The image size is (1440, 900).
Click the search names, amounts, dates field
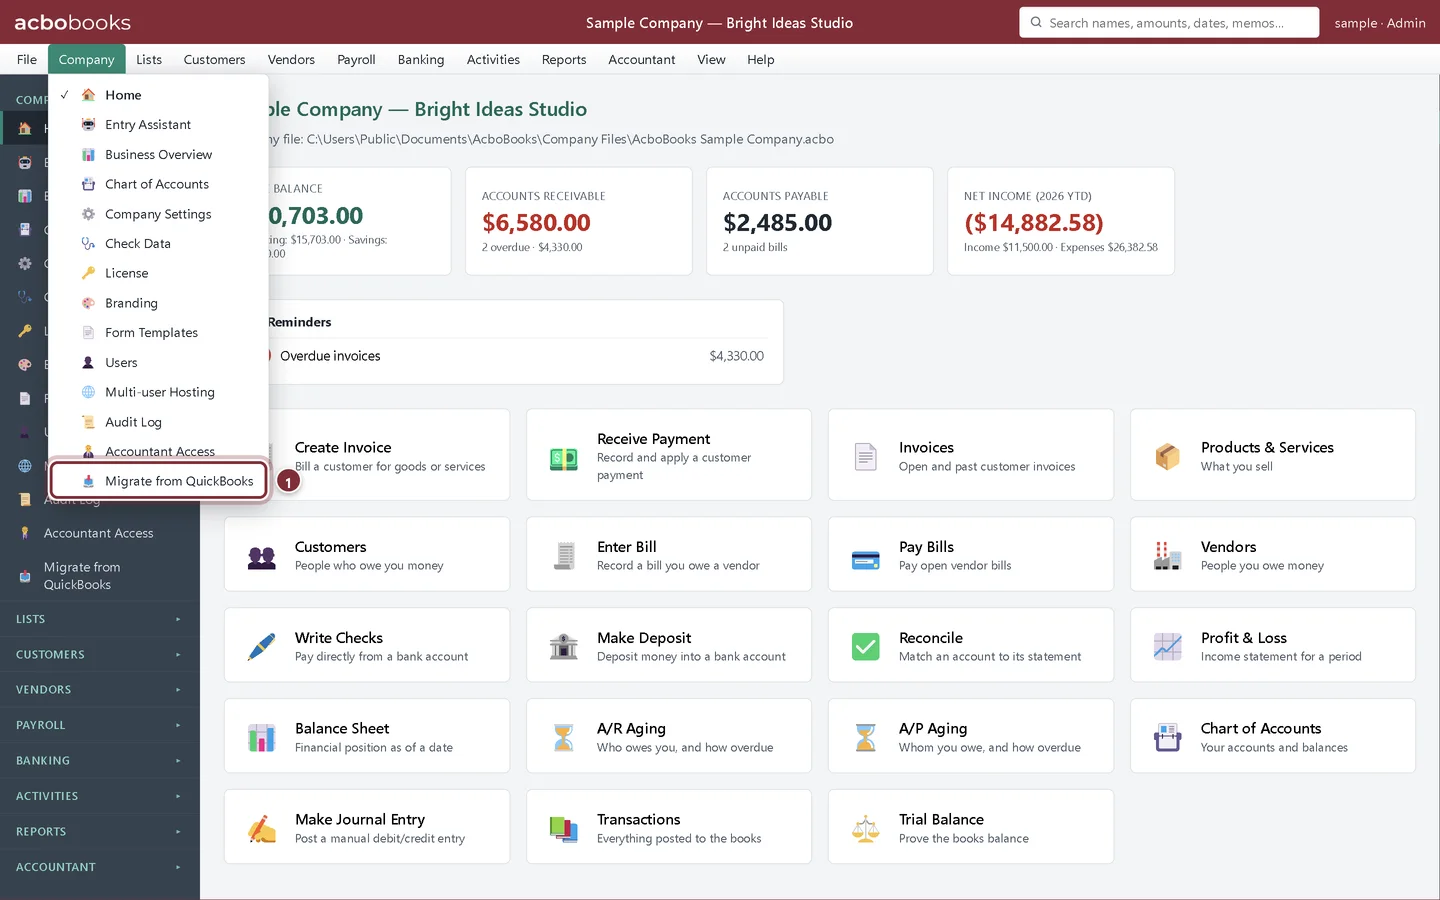coord(1169,22)
